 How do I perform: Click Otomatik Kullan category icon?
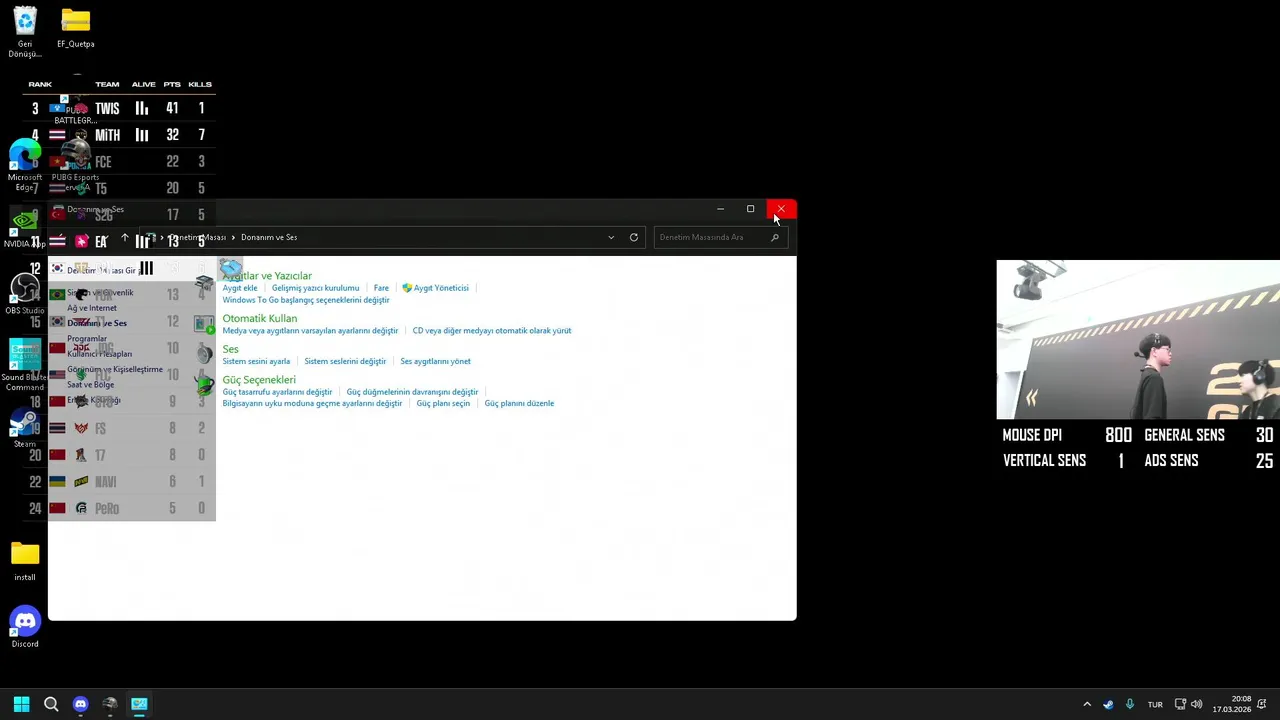[x=204, y=324]
